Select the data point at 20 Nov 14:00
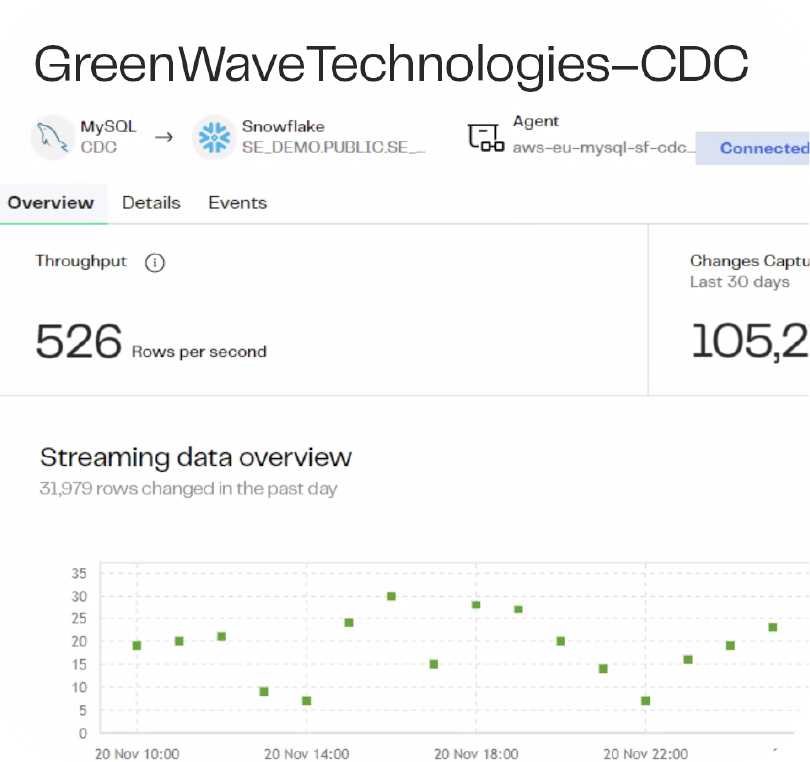This screenshot has width=810, height=762. click(x=306, y=700)
